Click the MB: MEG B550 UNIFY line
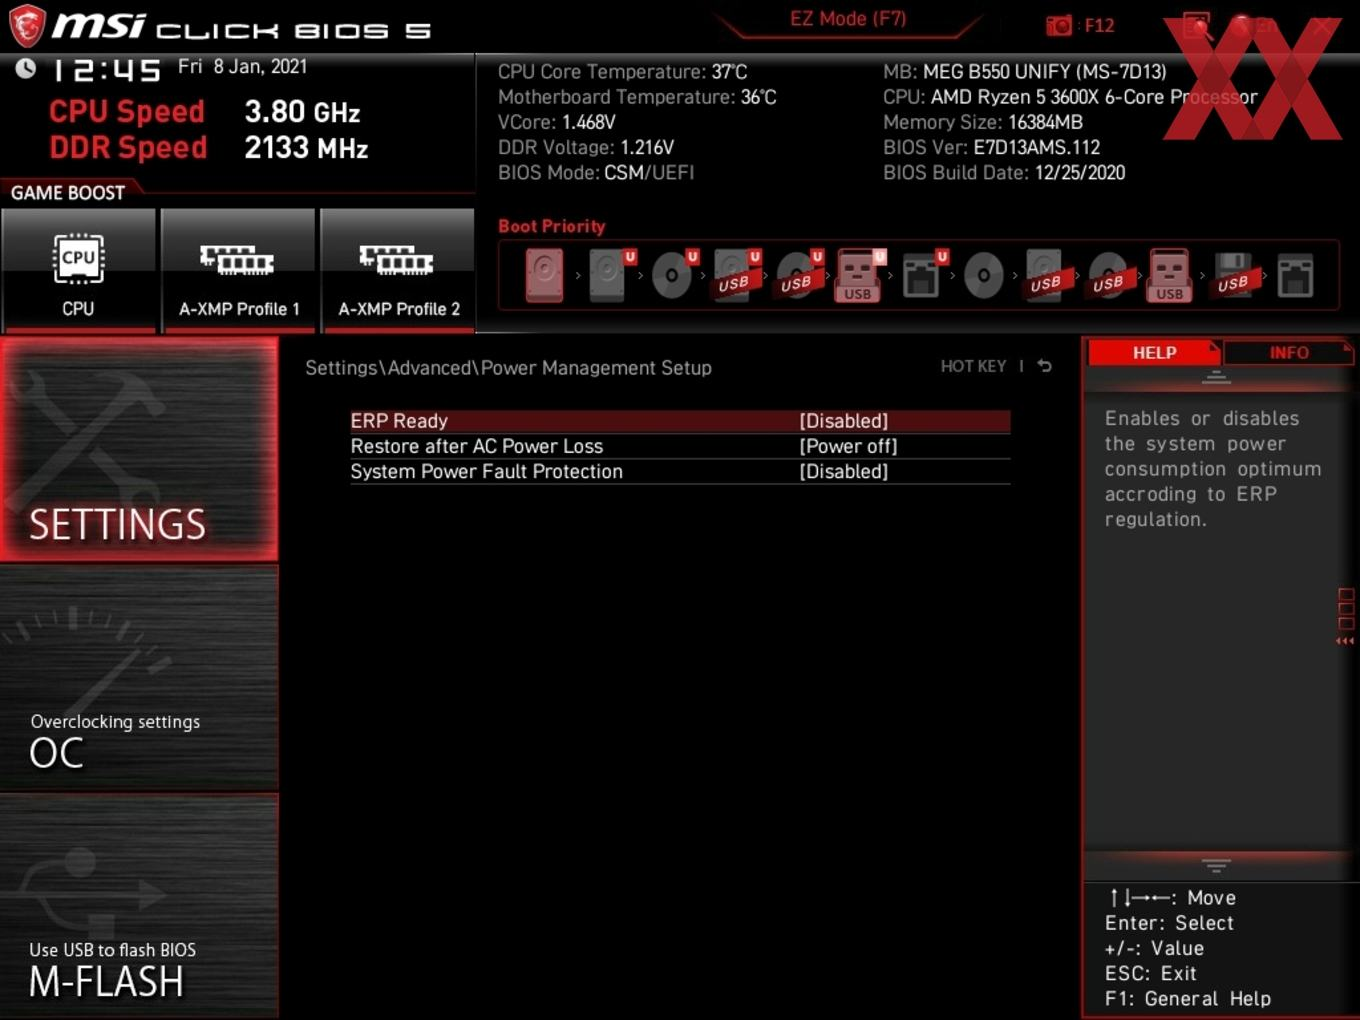 click(1025, 71)
